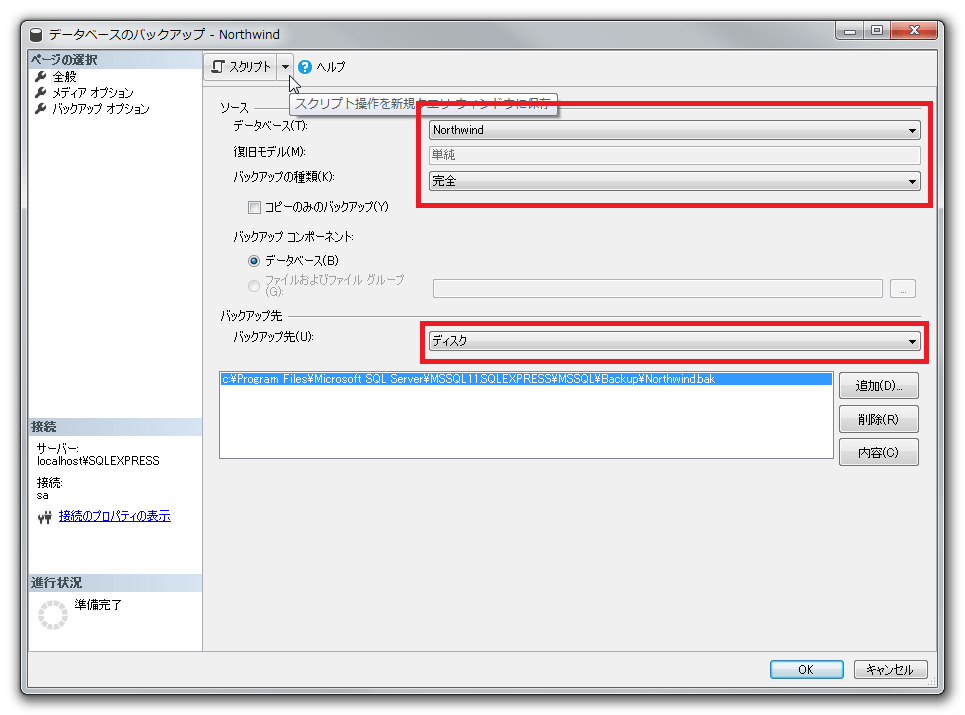Screen dimensions: 965x715
Task: Click the 内容 button
Action: click(878, 452)
